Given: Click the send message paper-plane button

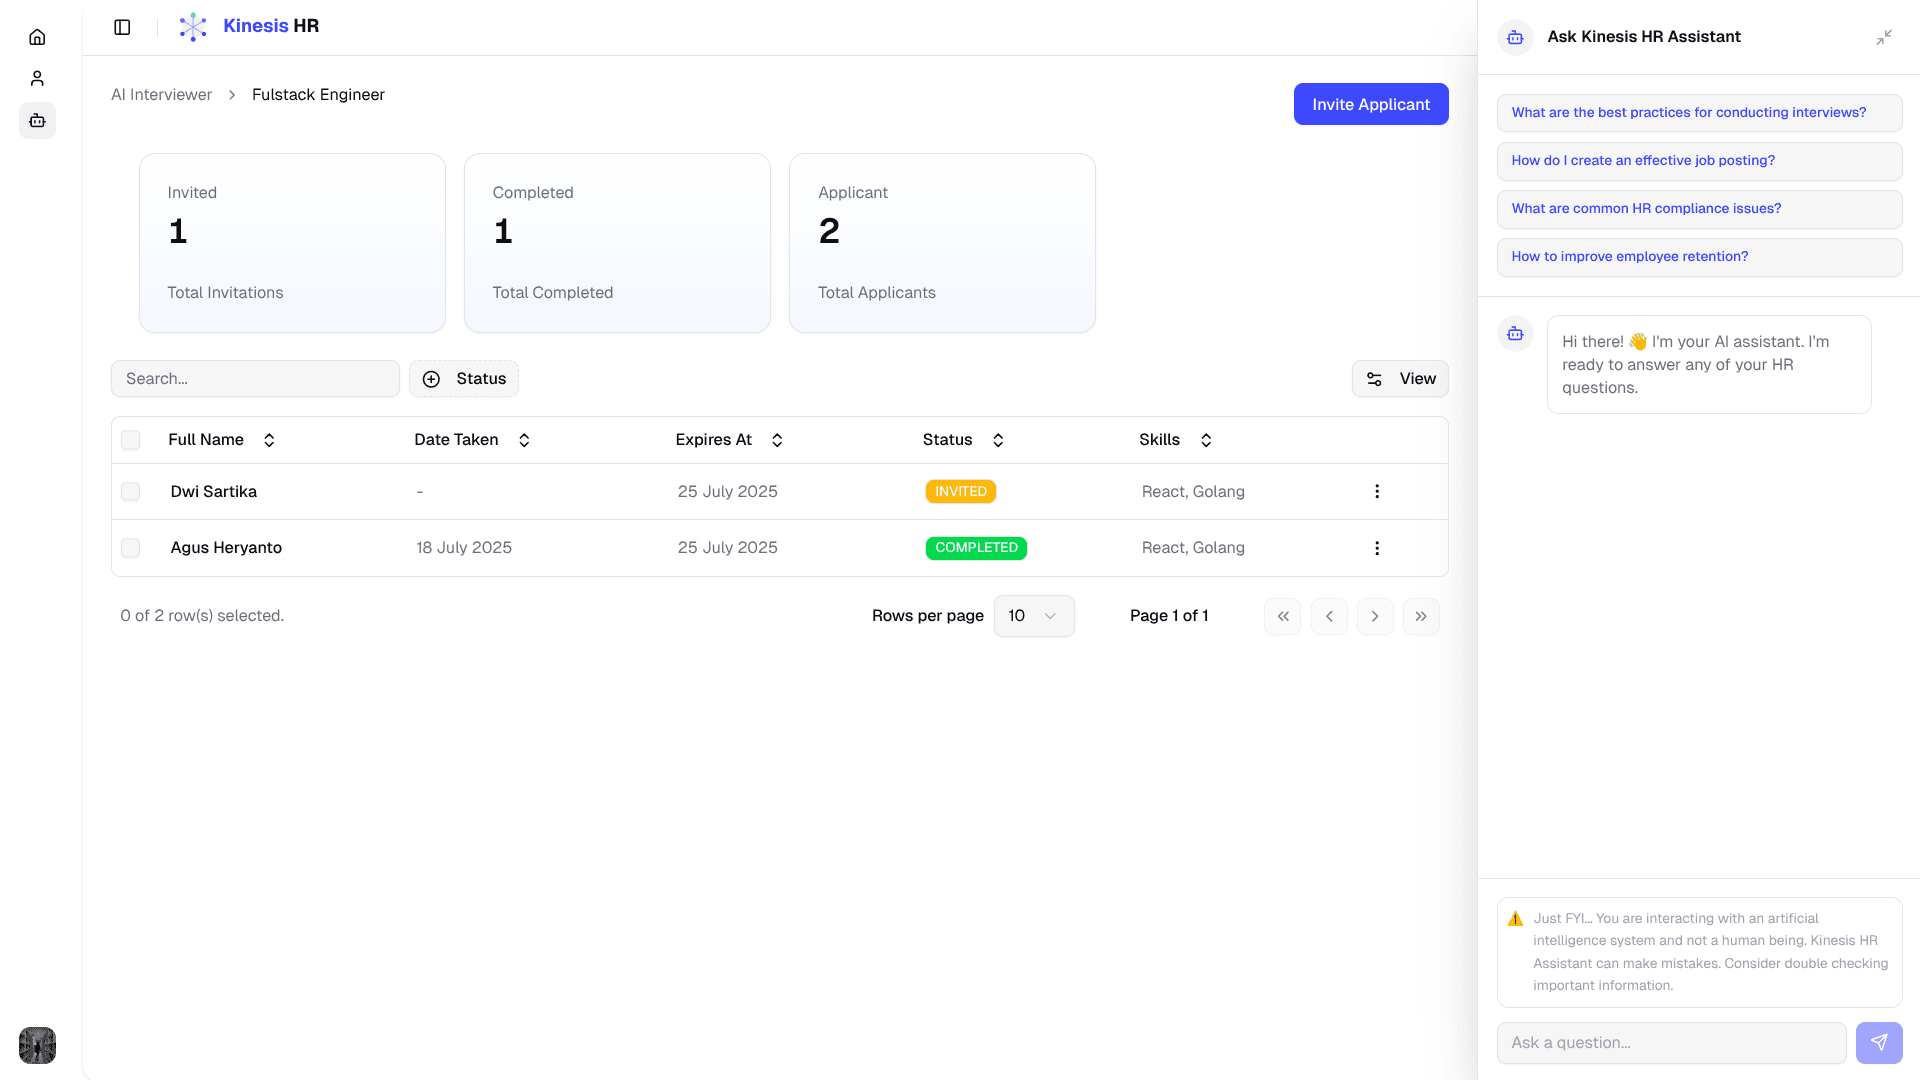Looking at the screenshot, I should coord(1879,1042).
